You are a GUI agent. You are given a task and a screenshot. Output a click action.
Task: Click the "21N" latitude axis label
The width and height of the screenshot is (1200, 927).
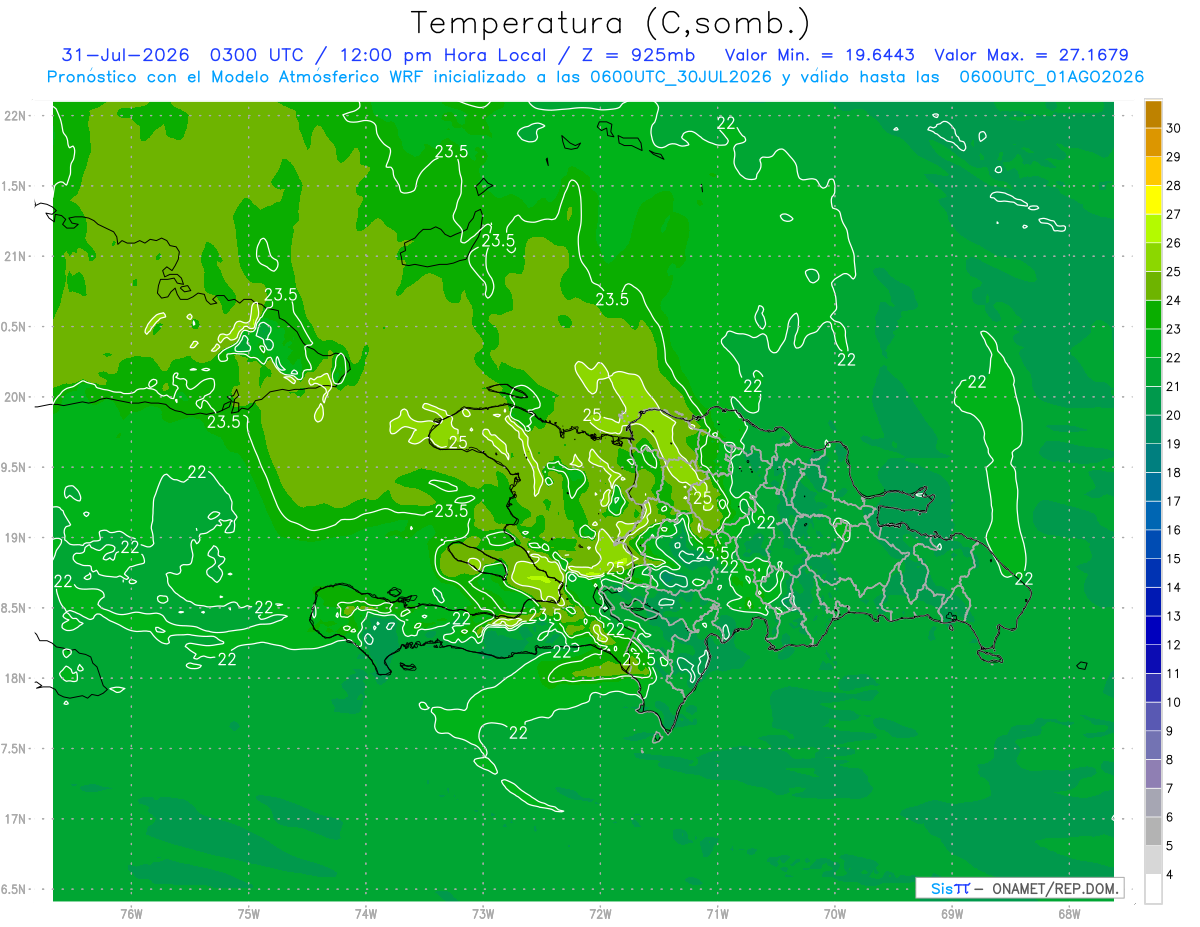[16, 256]
